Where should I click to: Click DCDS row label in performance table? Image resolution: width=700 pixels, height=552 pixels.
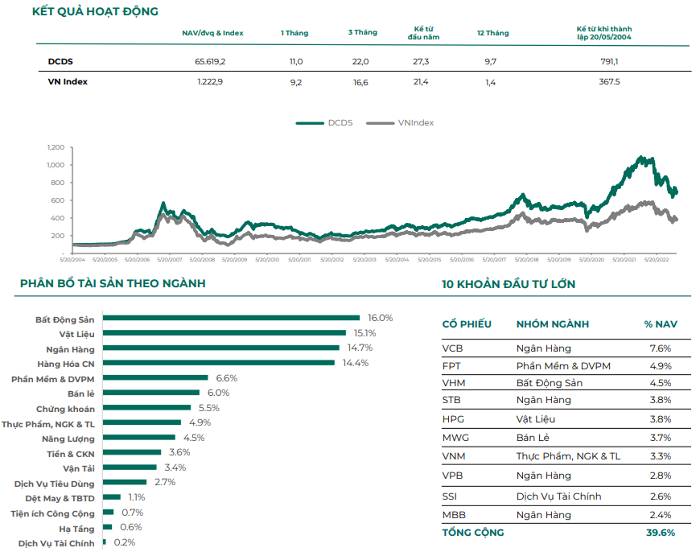pyautogui.click(x=61, y=62)
